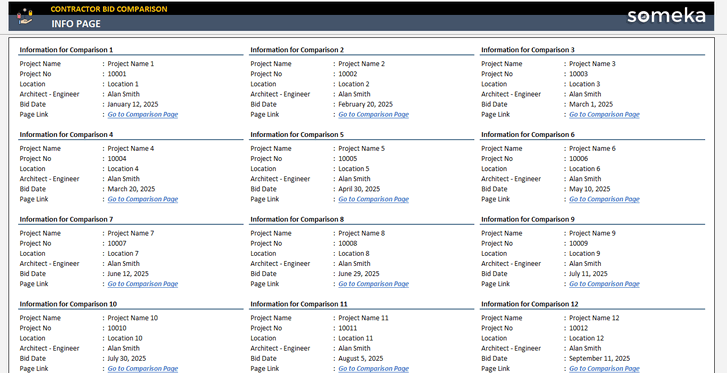This screenshot has width=727, height=373.
Task: Click the 'Location 11' value
Action: click(x=356, y=339)
